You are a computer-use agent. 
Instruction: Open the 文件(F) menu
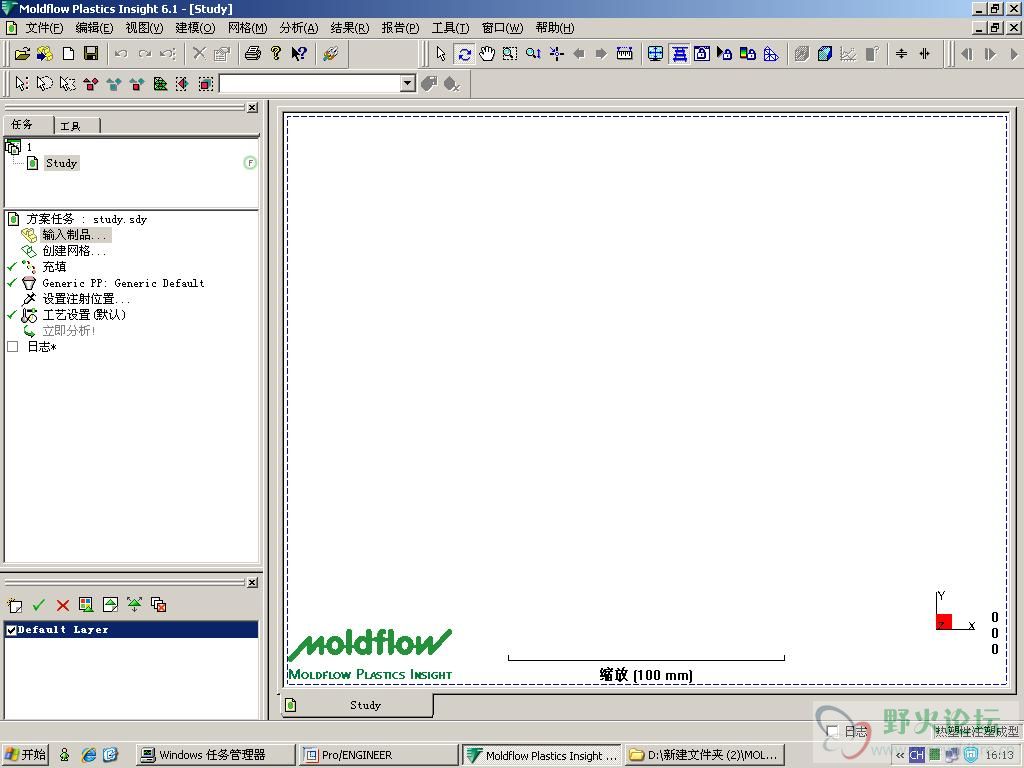[44, 28]
